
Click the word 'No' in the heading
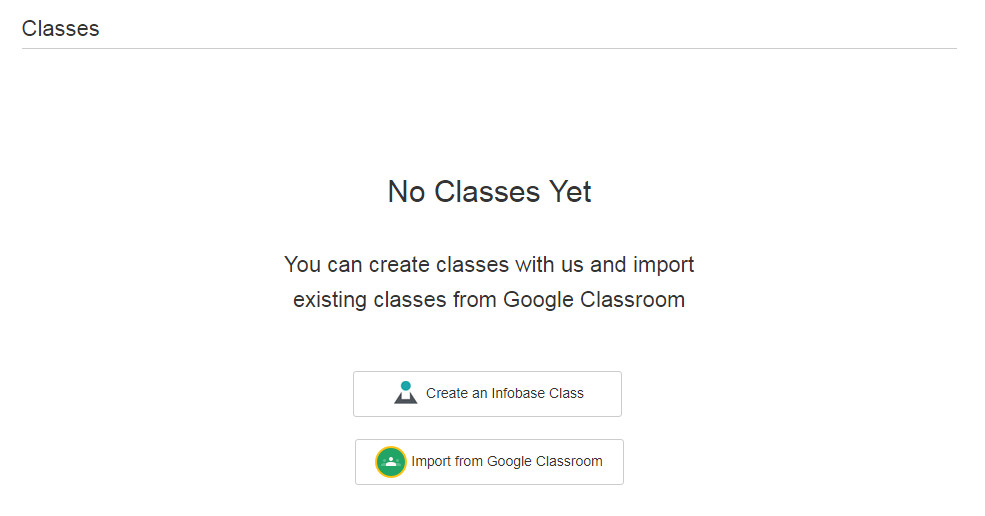pyautogui.click(x=406, y=191)
